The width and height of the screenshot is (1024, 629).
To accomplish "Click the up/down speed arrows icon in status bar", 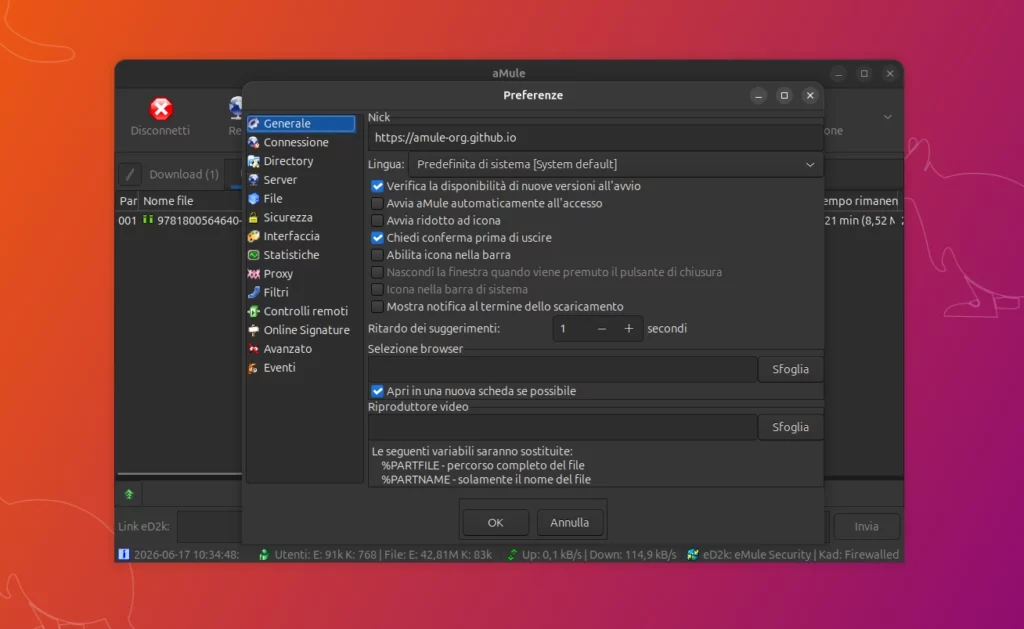I will point(512,555).
